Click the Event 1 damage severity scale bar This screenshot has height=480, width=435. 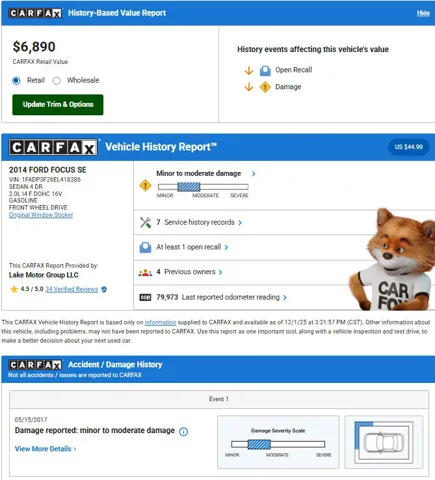tap(278, 444)
